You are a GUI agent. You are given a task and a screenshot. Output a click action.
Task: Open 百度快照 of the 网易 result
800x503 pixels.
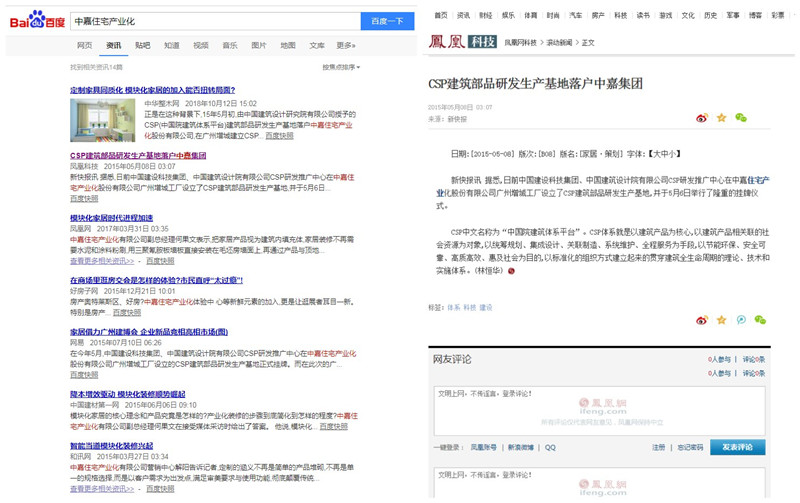(84, 374)
